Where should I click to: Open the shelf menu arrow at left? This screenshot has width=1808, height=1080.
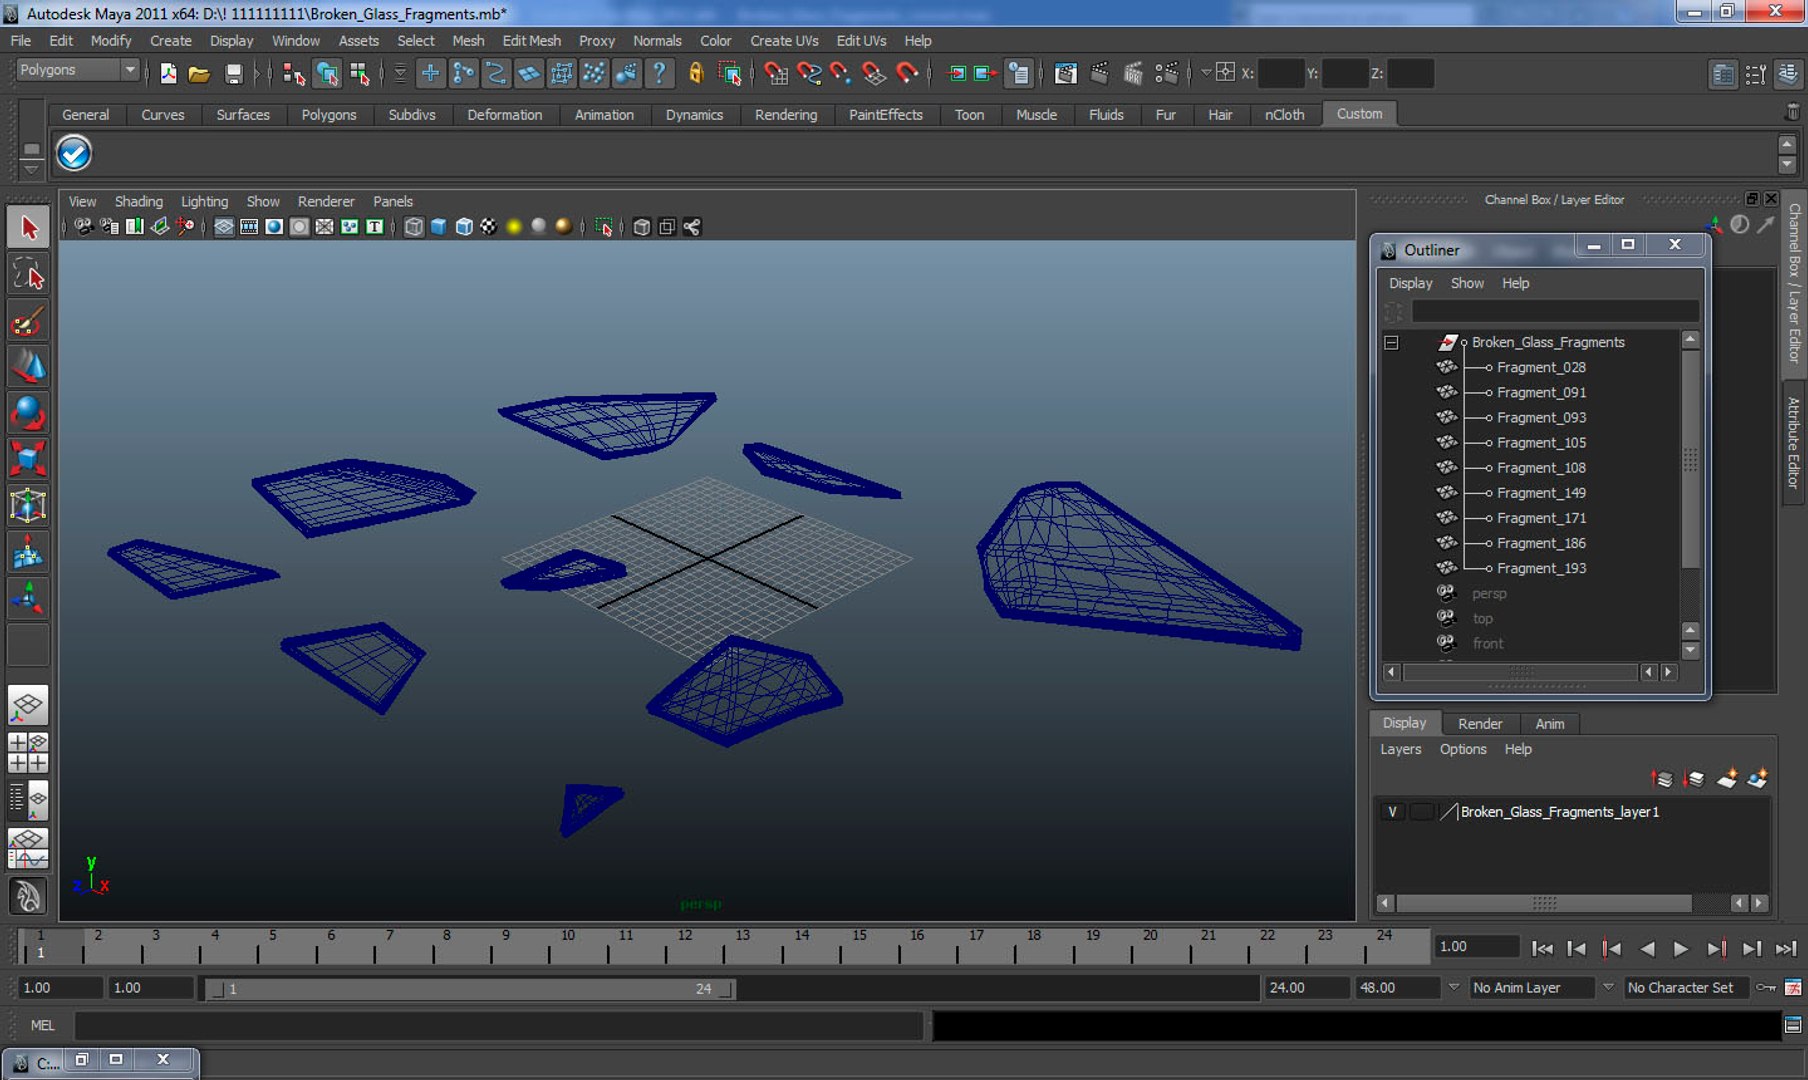(31, 169)
